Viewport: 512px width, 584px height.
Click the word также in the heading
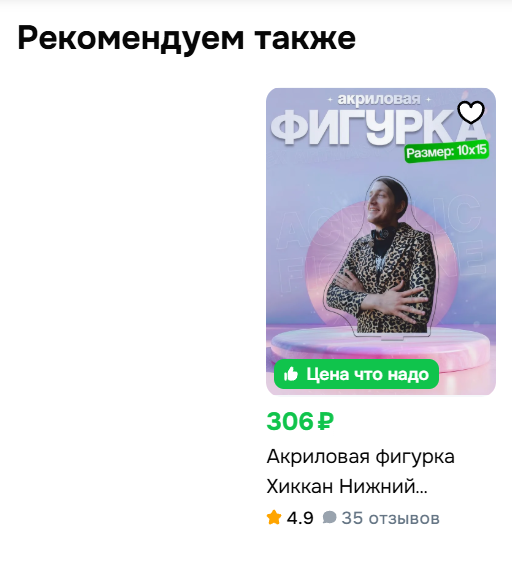(x=305, y=38)
